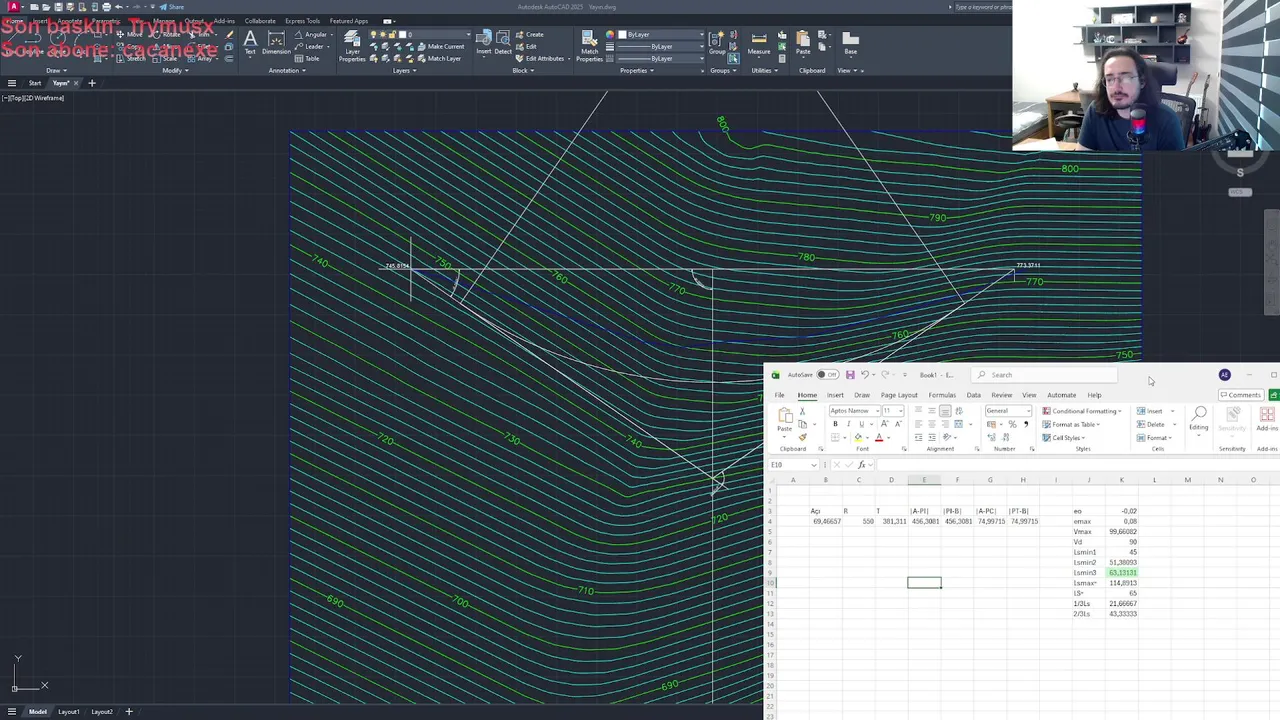The width and height of the screenshot is (1280, 720).
Task: Click the AutoCAD keyword search field
Action: tap(983, 7)
